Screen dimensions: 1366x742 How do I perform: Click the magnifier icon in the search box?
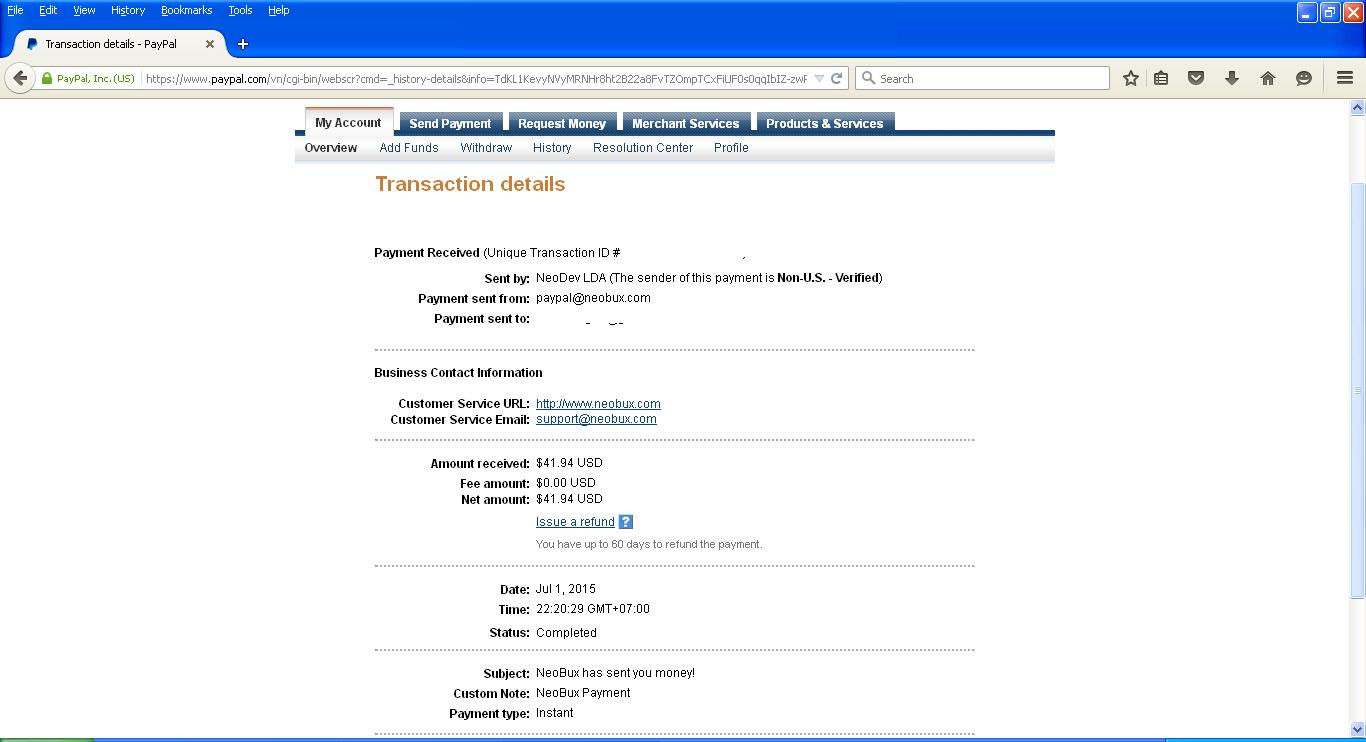click(x=868, y=78)
